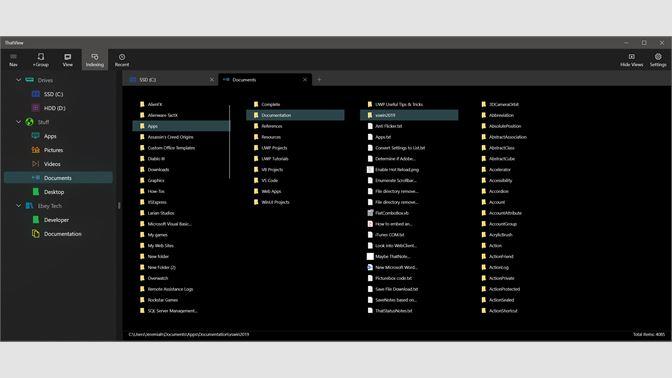Open the My Web Sites folder

point(181,246)
